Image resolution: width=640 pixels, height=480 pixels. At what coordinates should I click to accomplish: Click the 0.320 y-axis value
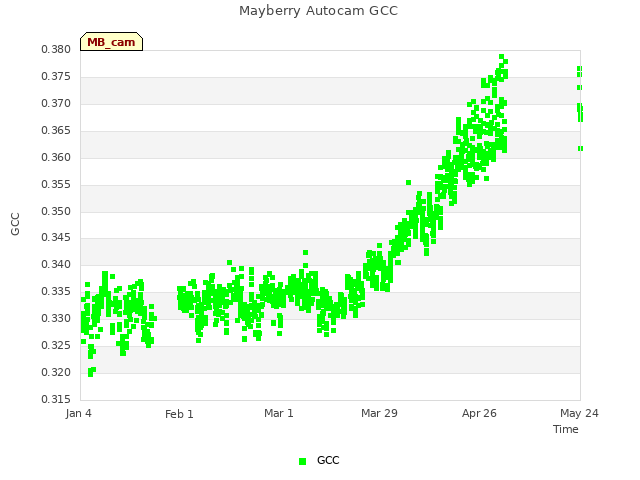point(56,372)
